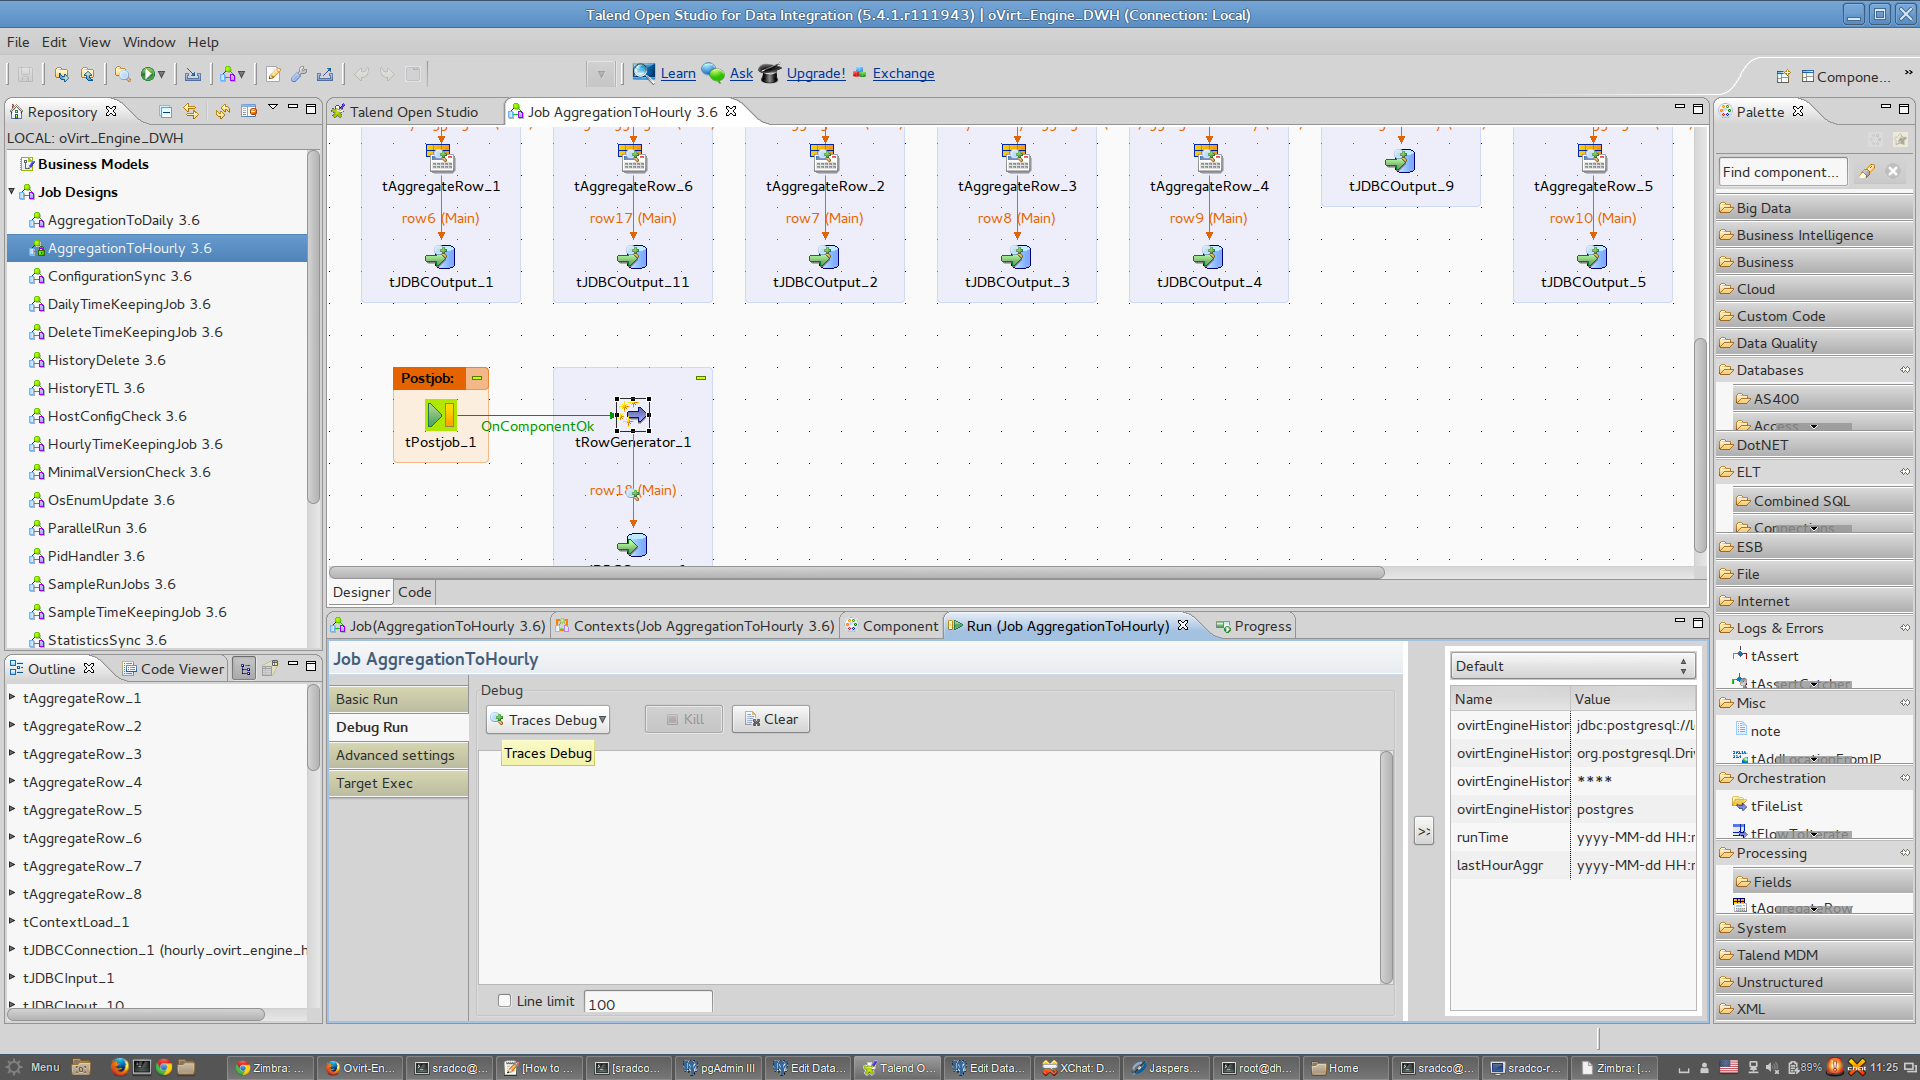
Task: Click the Exchange link
Action: point(903,74)
